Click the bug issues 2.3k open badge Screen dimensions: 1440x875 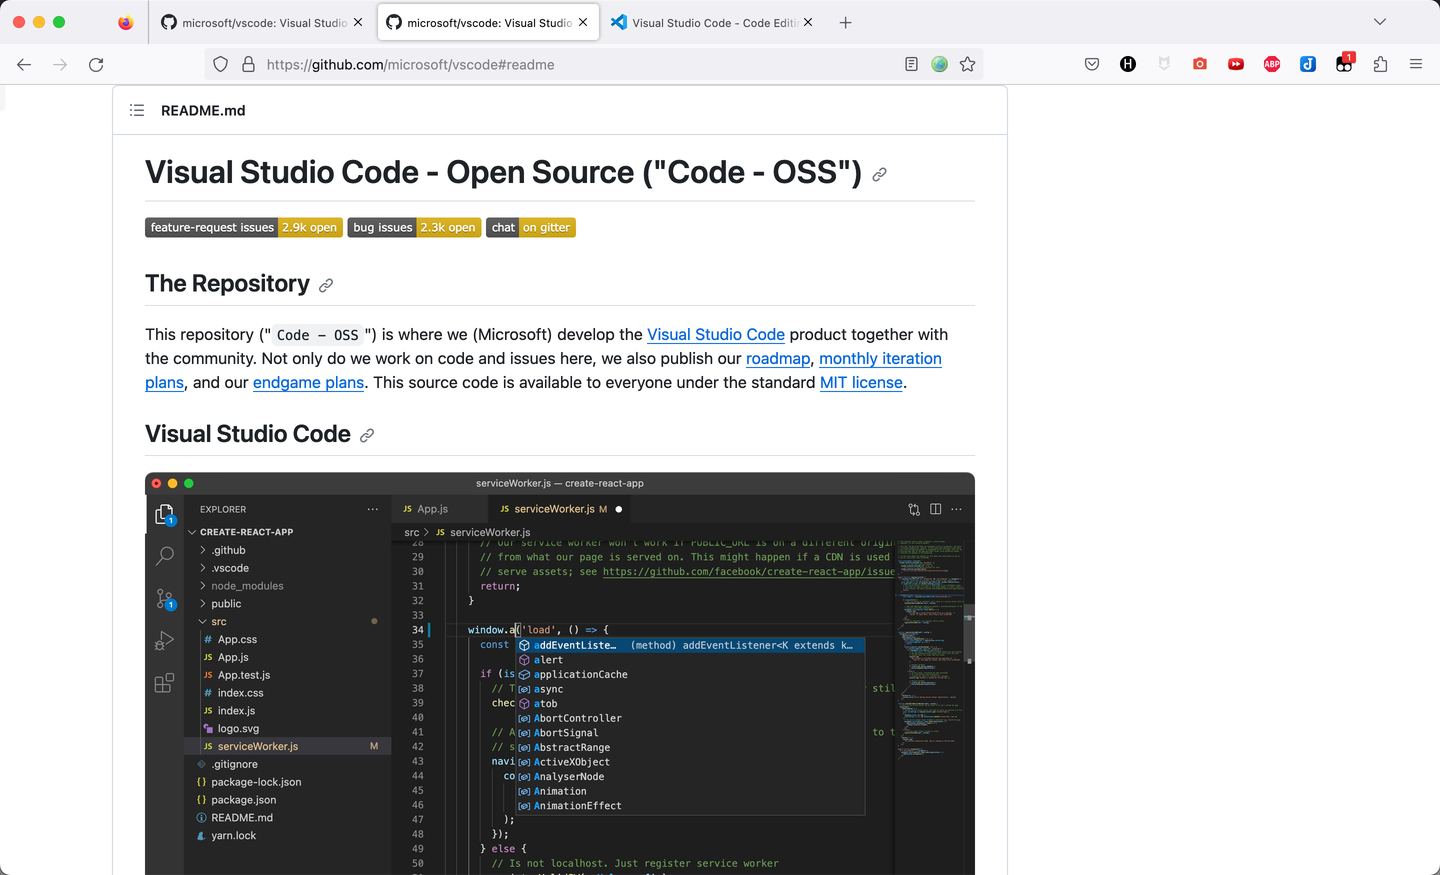(414, 227)
